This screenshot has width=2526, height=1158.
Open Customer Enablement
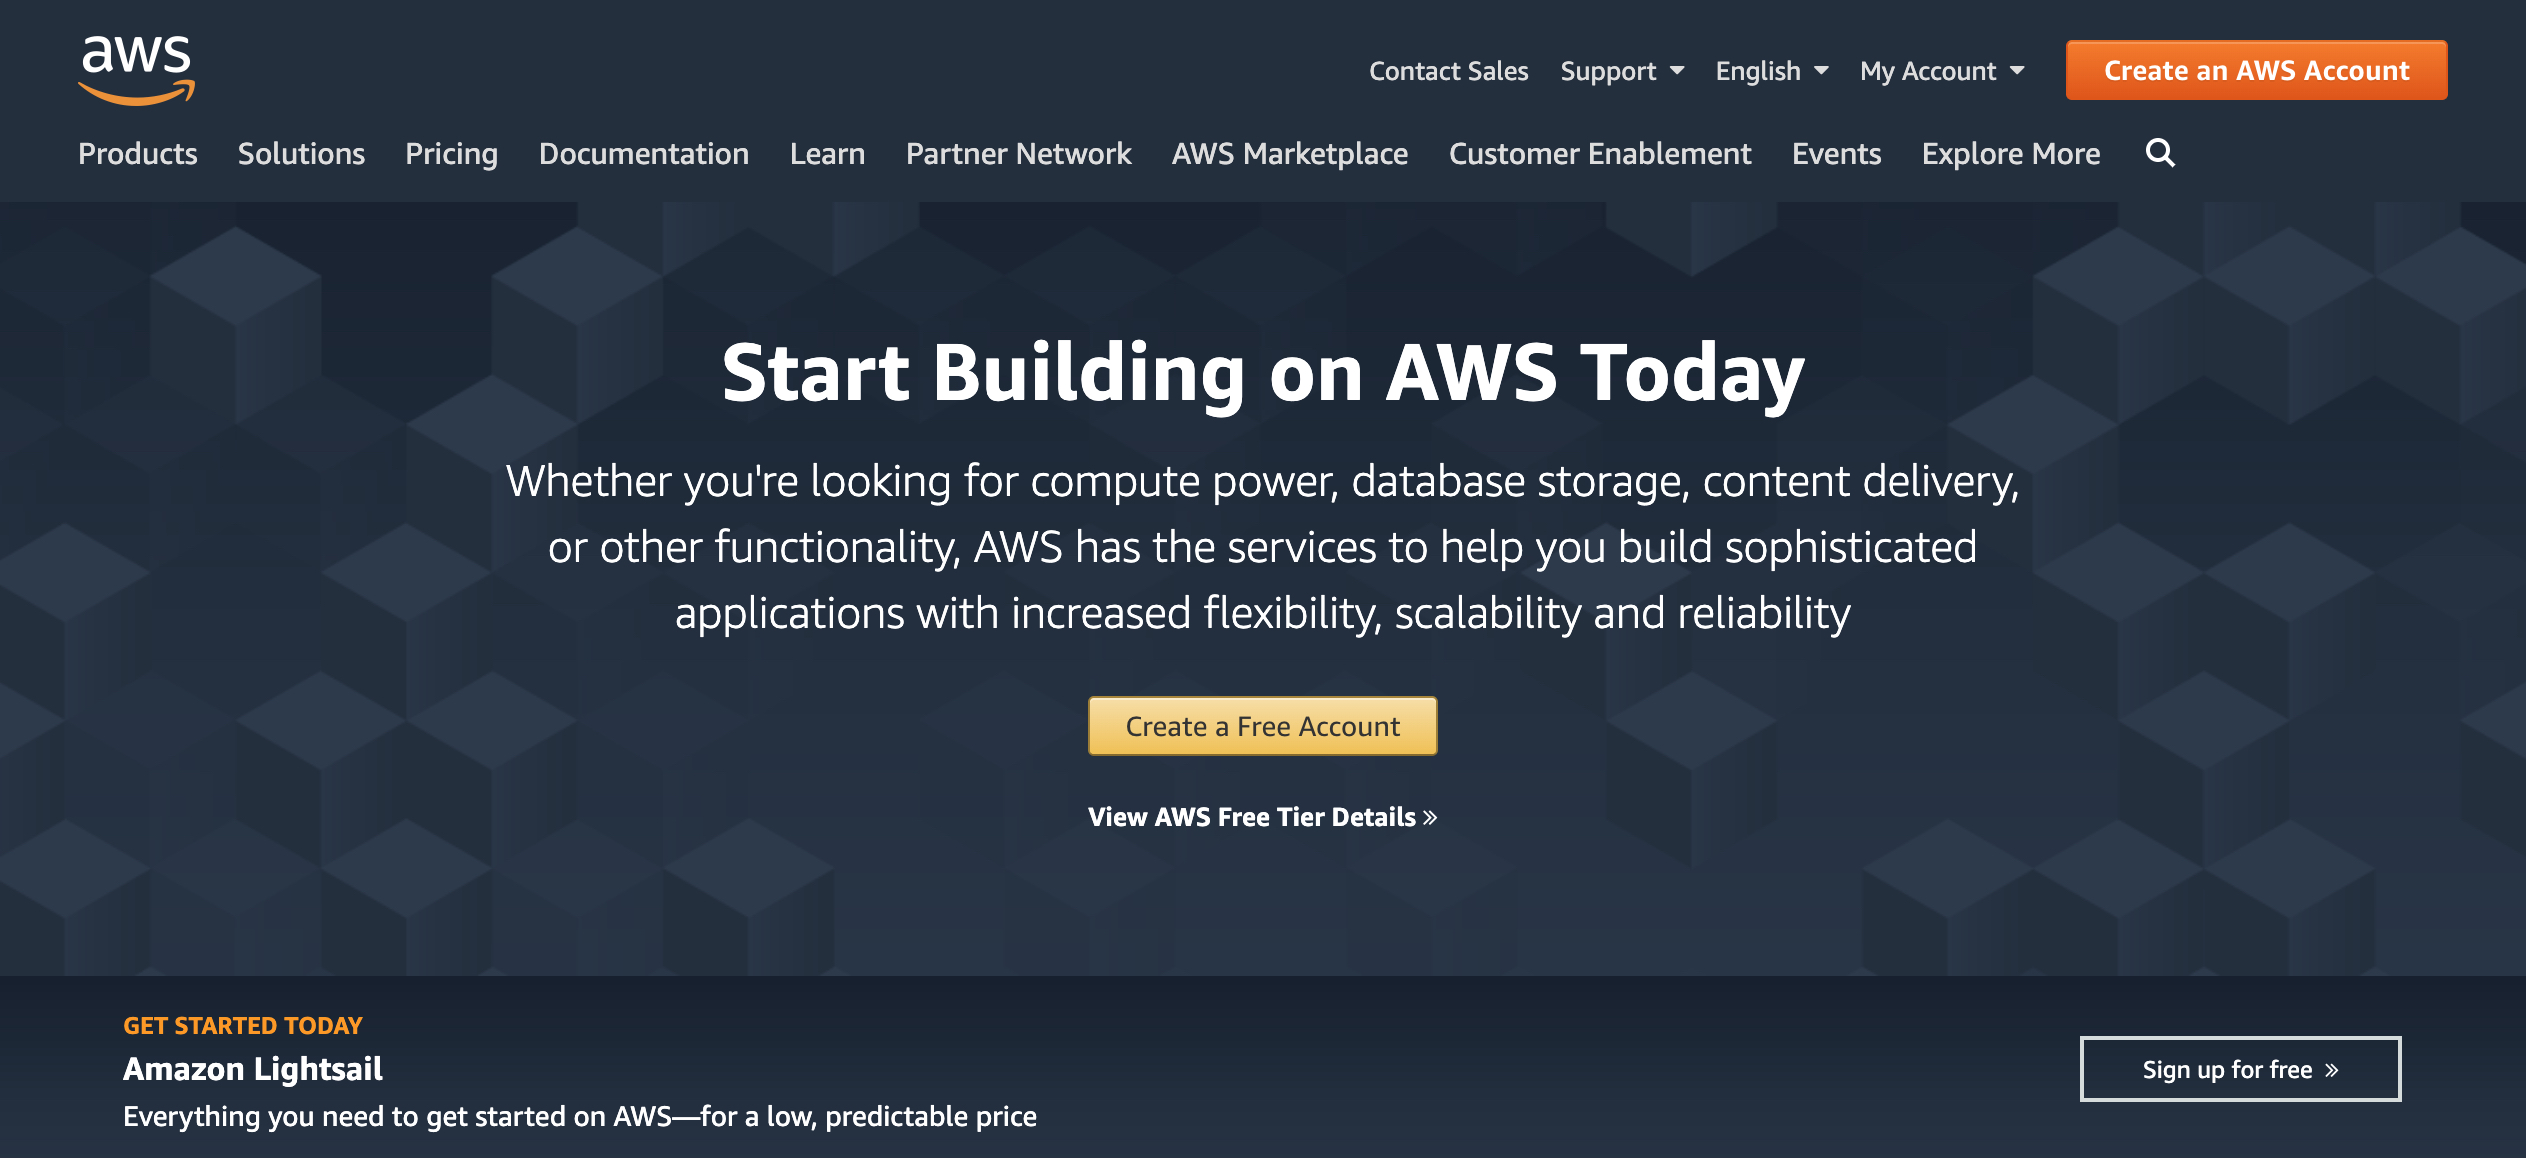(x=1599, y=153)
